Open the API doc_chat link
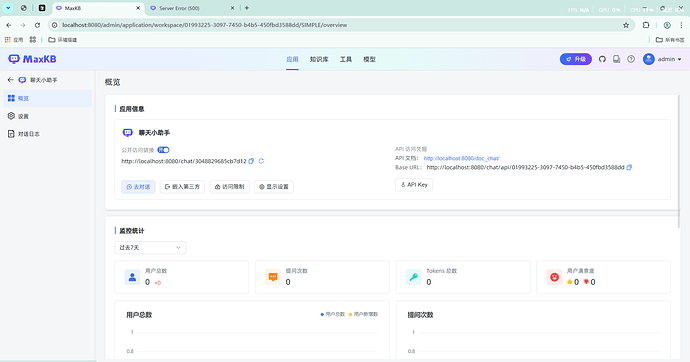Viewport: 690px width, 362px height. 462,158
